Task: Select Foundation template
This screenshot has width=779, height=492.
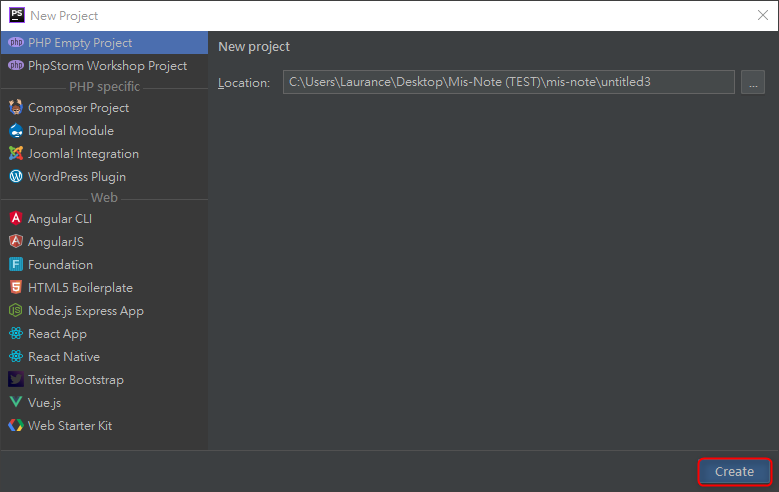Action: point(104,264)
